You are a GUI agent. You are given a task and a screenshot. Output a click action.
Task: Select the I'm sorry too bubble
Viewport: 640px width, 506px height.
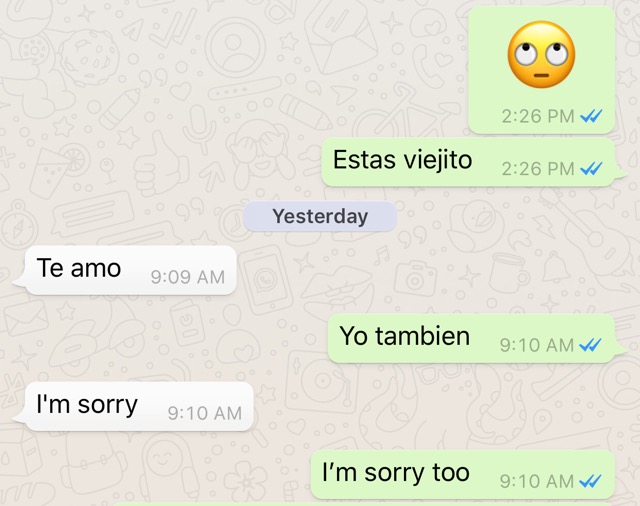pos(463,475)
